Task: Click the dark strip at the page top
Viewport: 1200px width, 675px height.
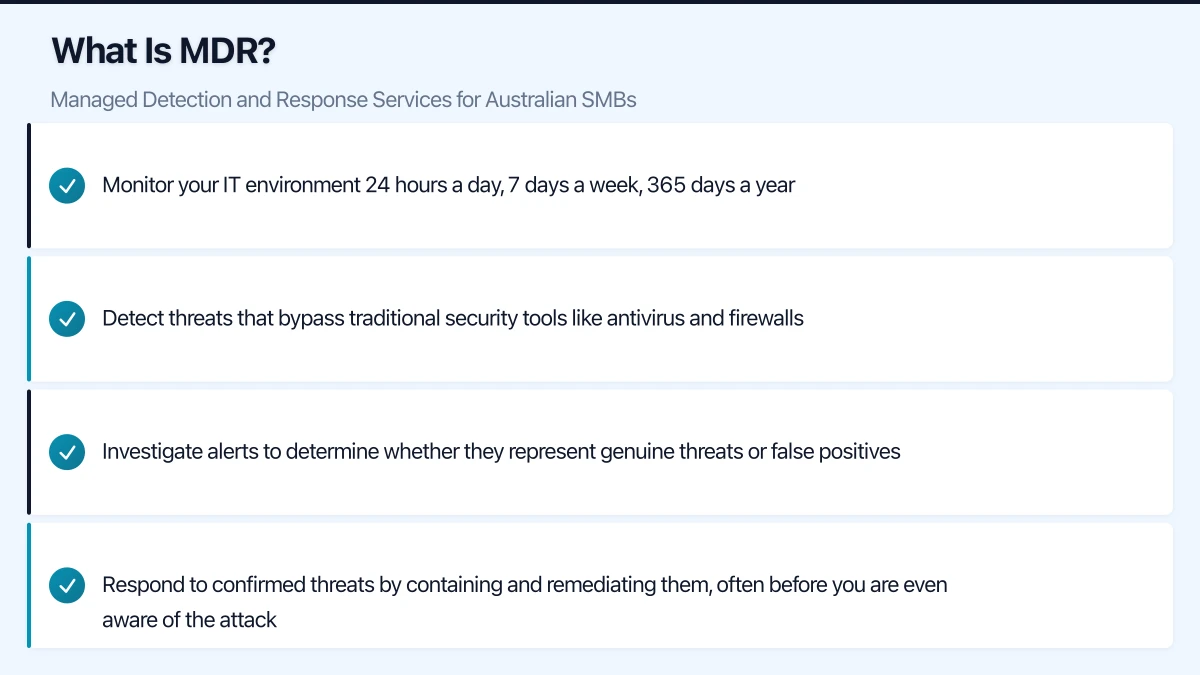Action: (x=600, y=2)
